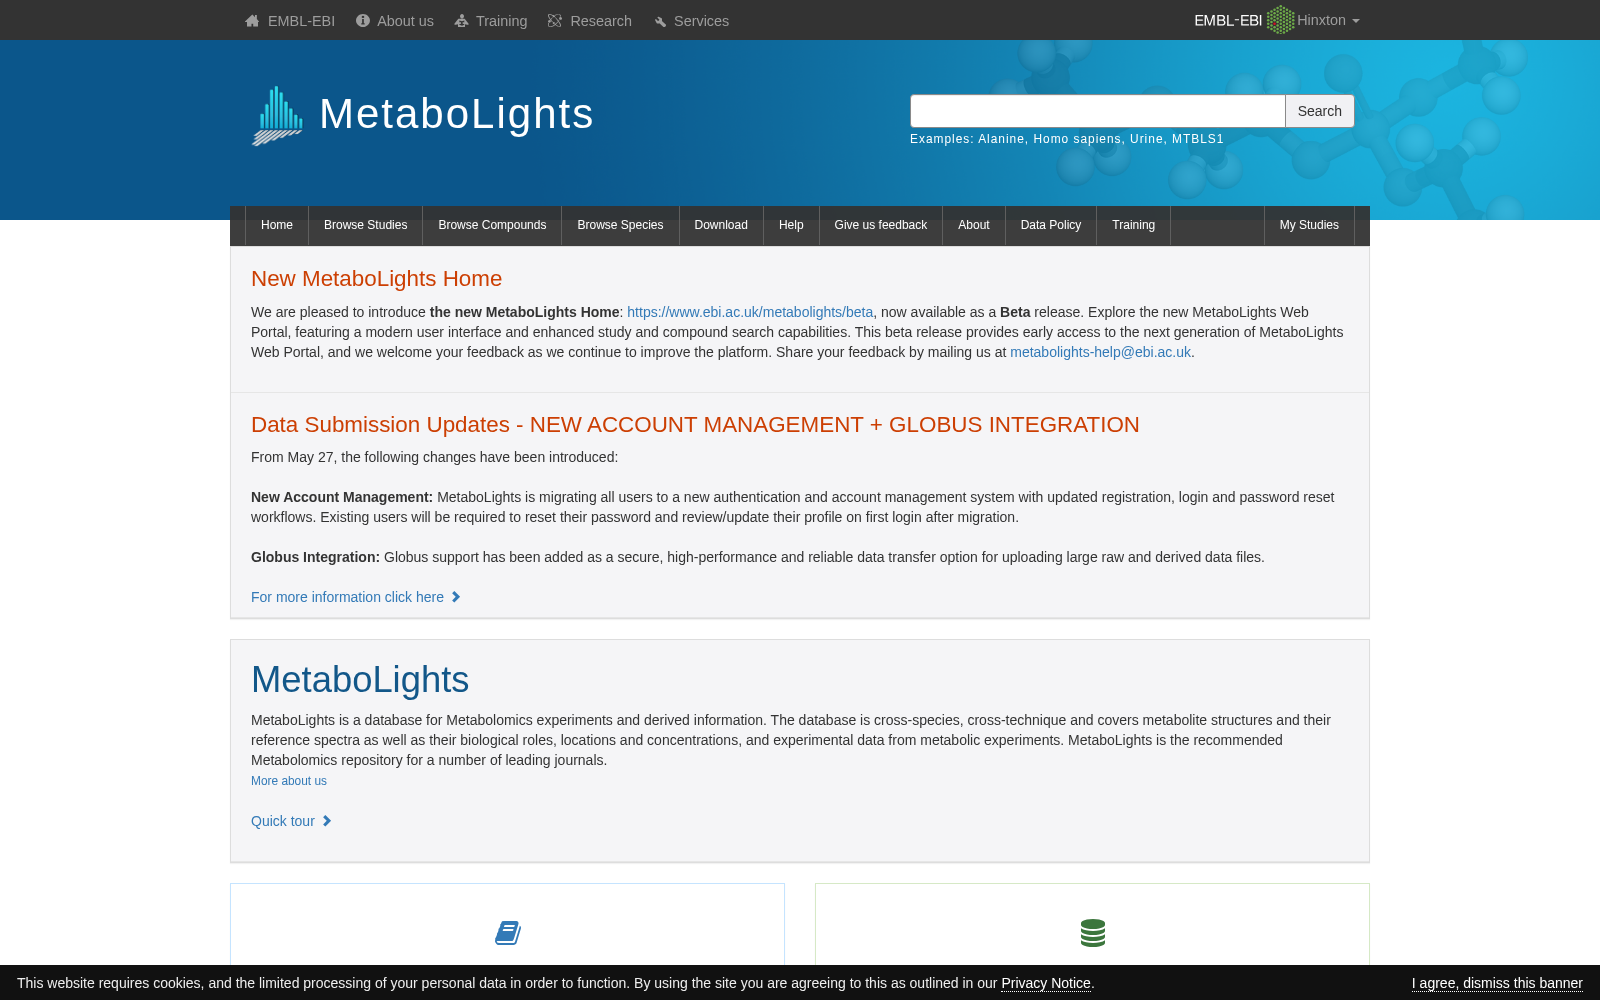
Task: Click the Research icon in the top bar
Action: (555, 20)
